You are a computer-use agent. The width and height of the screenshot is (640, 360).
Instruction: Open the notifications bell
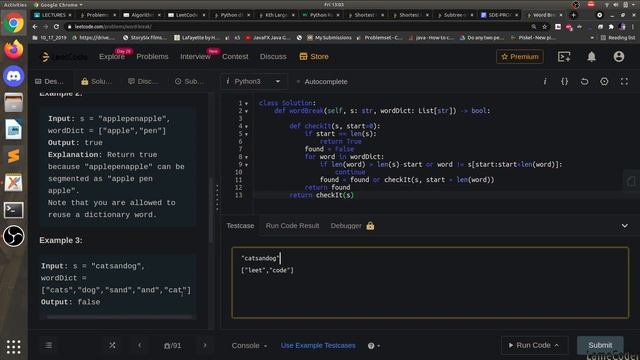pyautogui.click(x=591, y=57)
